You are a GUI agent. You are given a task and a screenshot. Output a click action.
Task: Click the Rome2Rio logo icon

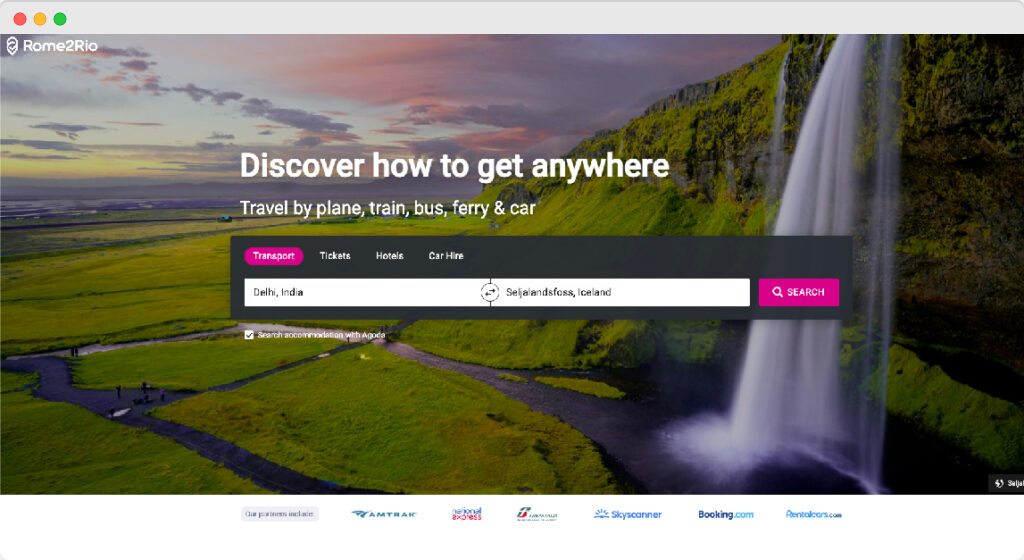pos(12,46)
